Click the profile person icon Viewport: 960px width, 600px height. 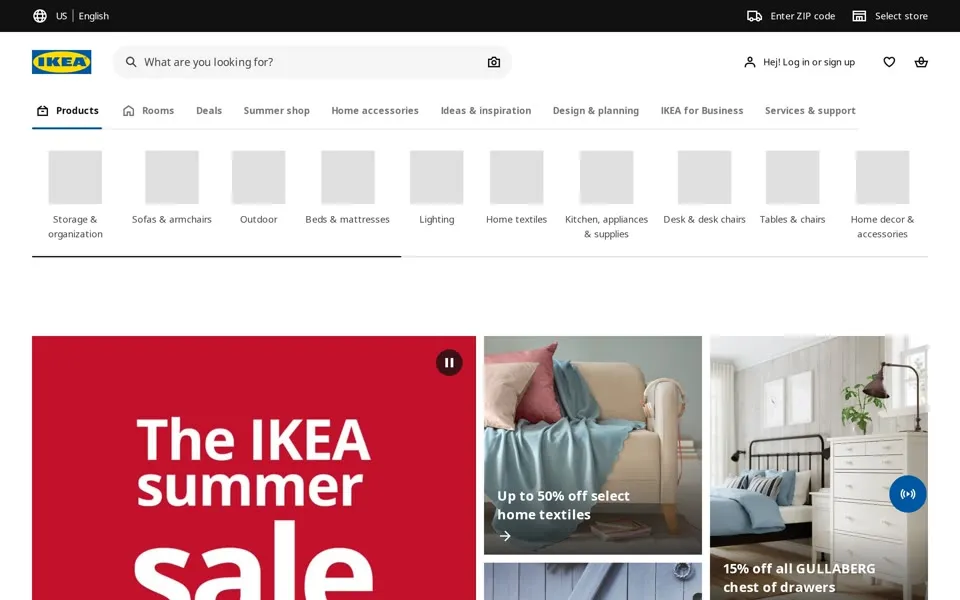click(749, 62)
